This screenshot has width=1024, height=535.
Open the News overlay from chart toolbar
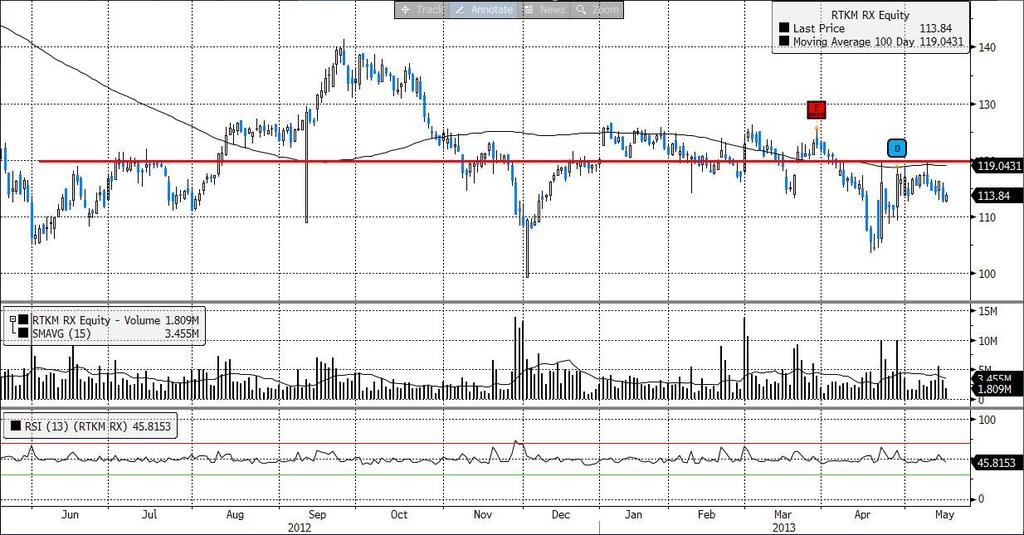[x=545, y=10]
